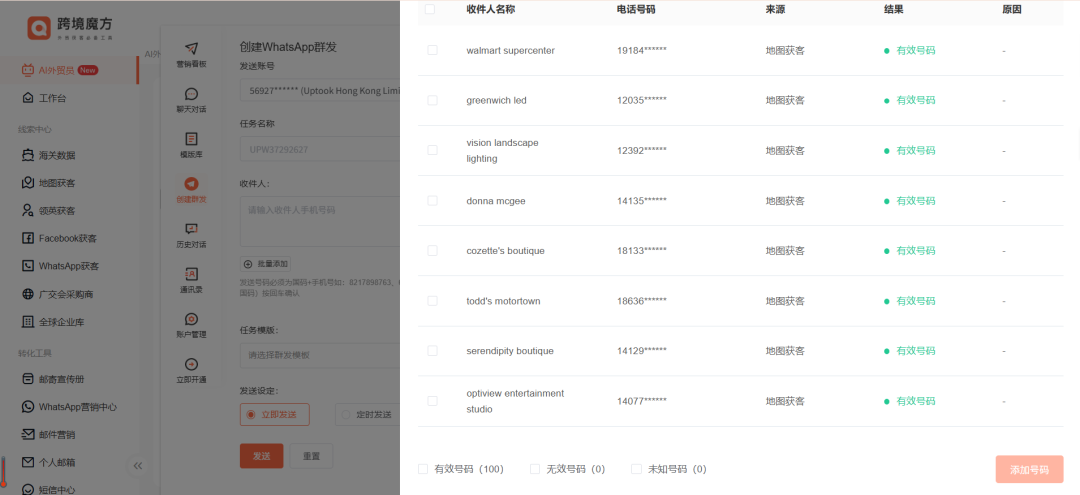This screenshot has height=495, width=1080.
Task: Open AI外贸员 in the sidebar
Action: [69, 70]
